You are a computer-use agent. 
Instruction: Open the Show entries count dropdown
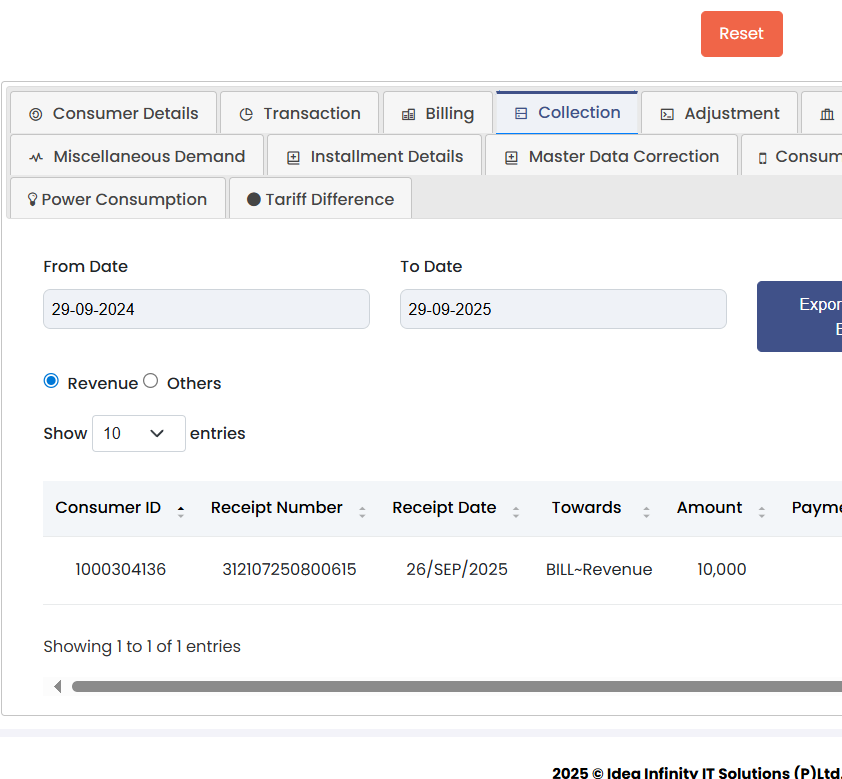coord(138,433)
